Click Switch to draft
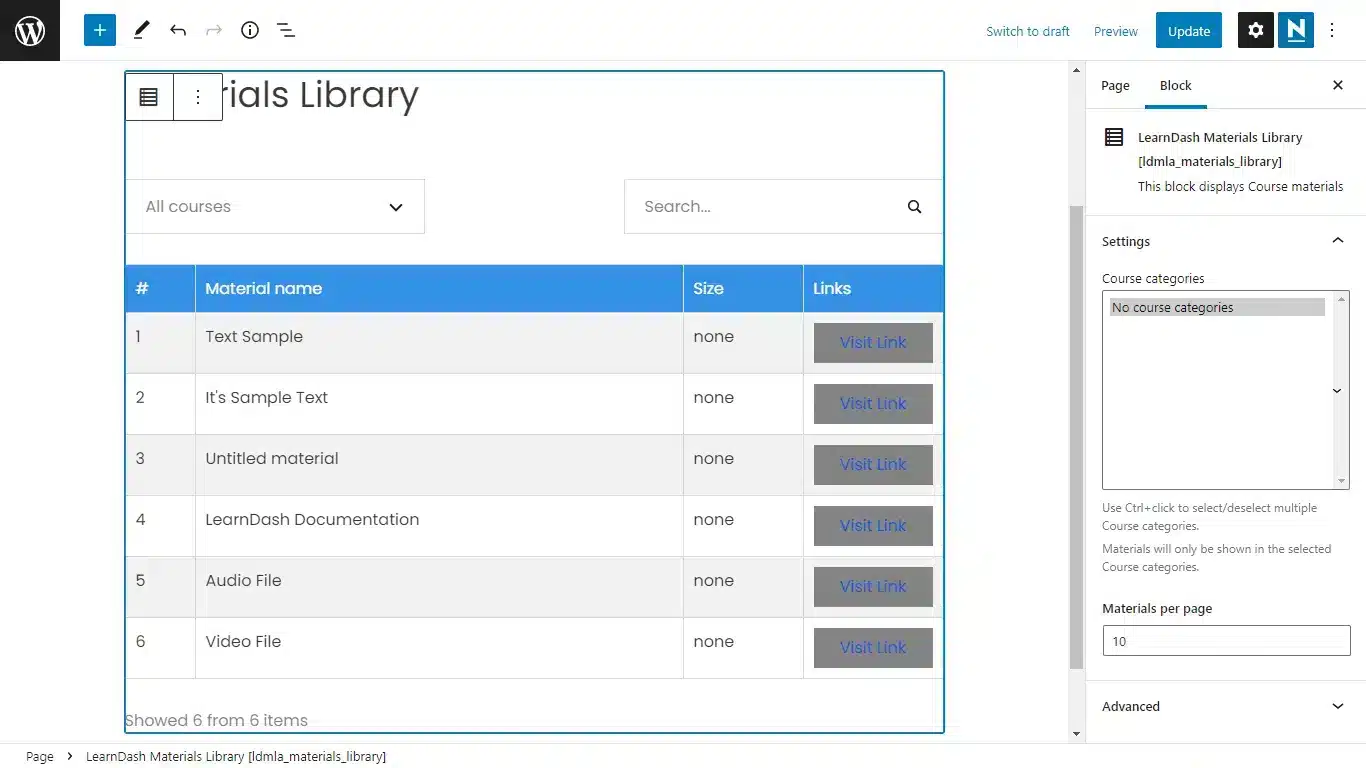 click(x=1028, y=31)
